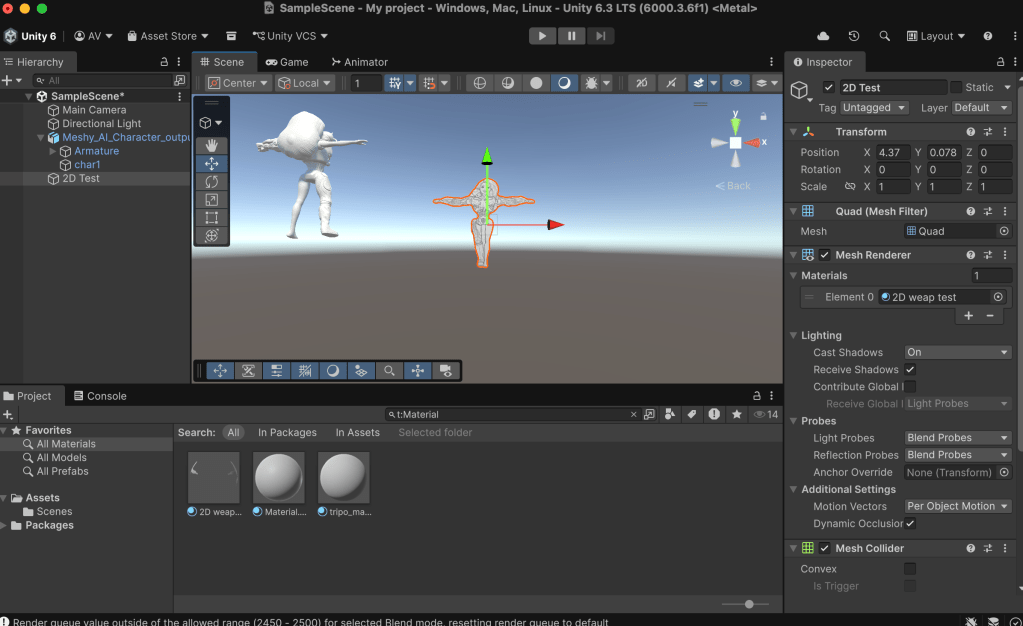Image resolution: width=1023 pixels, height=626 pixels.
Task: Select the Rect transform tool
Action: coord(211,218)
